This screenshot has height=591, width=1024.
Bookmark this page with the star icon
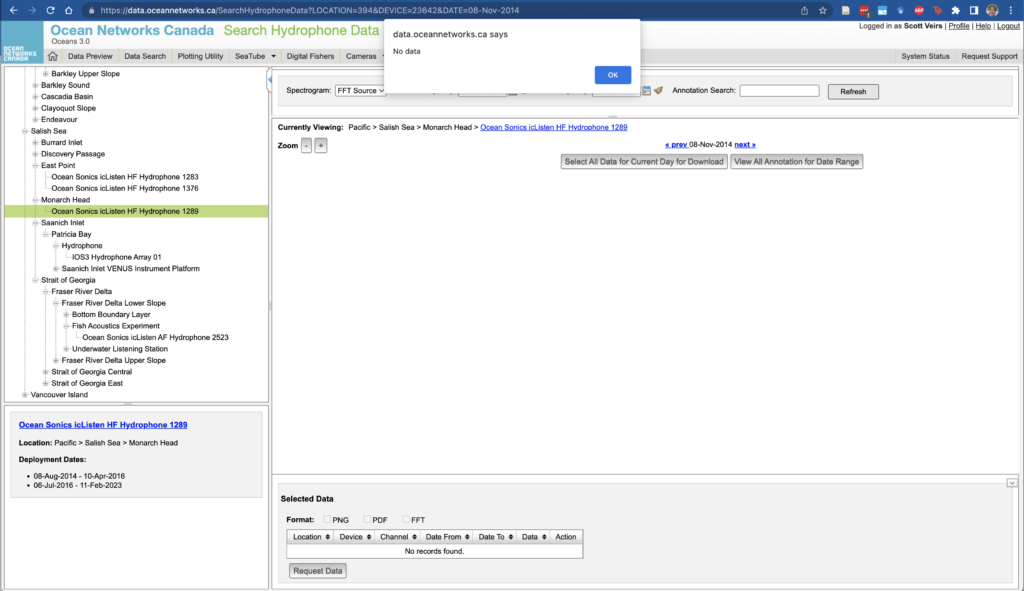pos(823,10)
